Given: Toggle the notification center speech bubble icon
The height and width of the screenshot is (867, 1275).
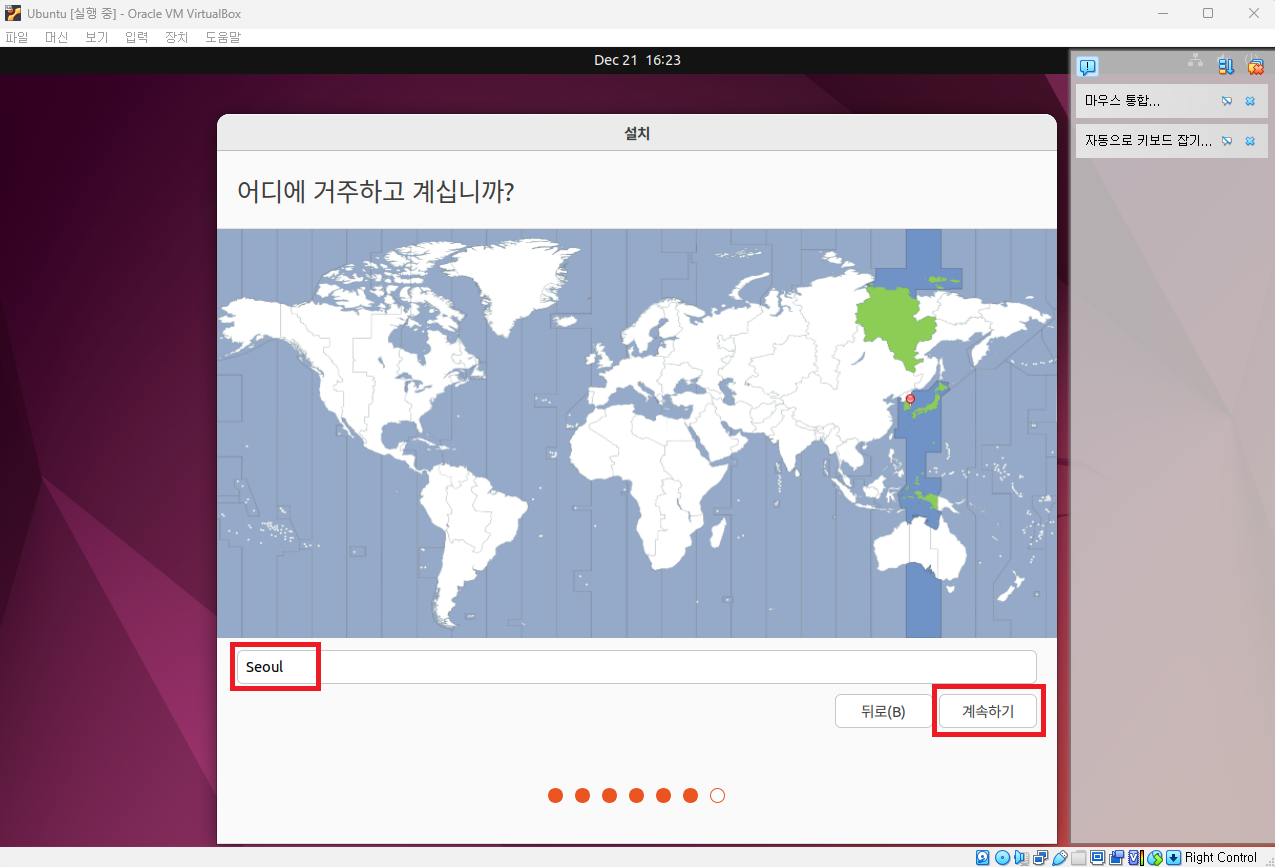Looking at the screenshot, I should point(1088,67).
